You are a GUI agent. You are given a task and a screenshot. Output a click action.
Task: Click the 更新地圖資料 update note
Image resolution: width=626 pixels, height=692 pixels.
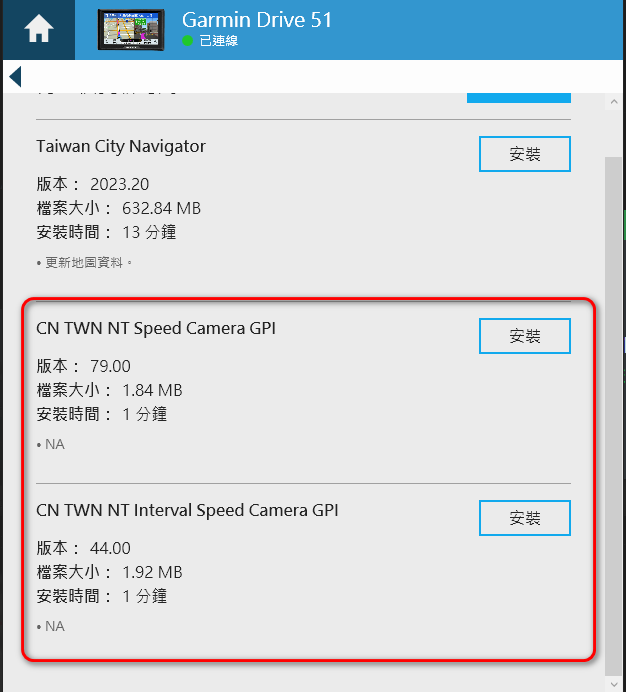(x=84, y=263)
